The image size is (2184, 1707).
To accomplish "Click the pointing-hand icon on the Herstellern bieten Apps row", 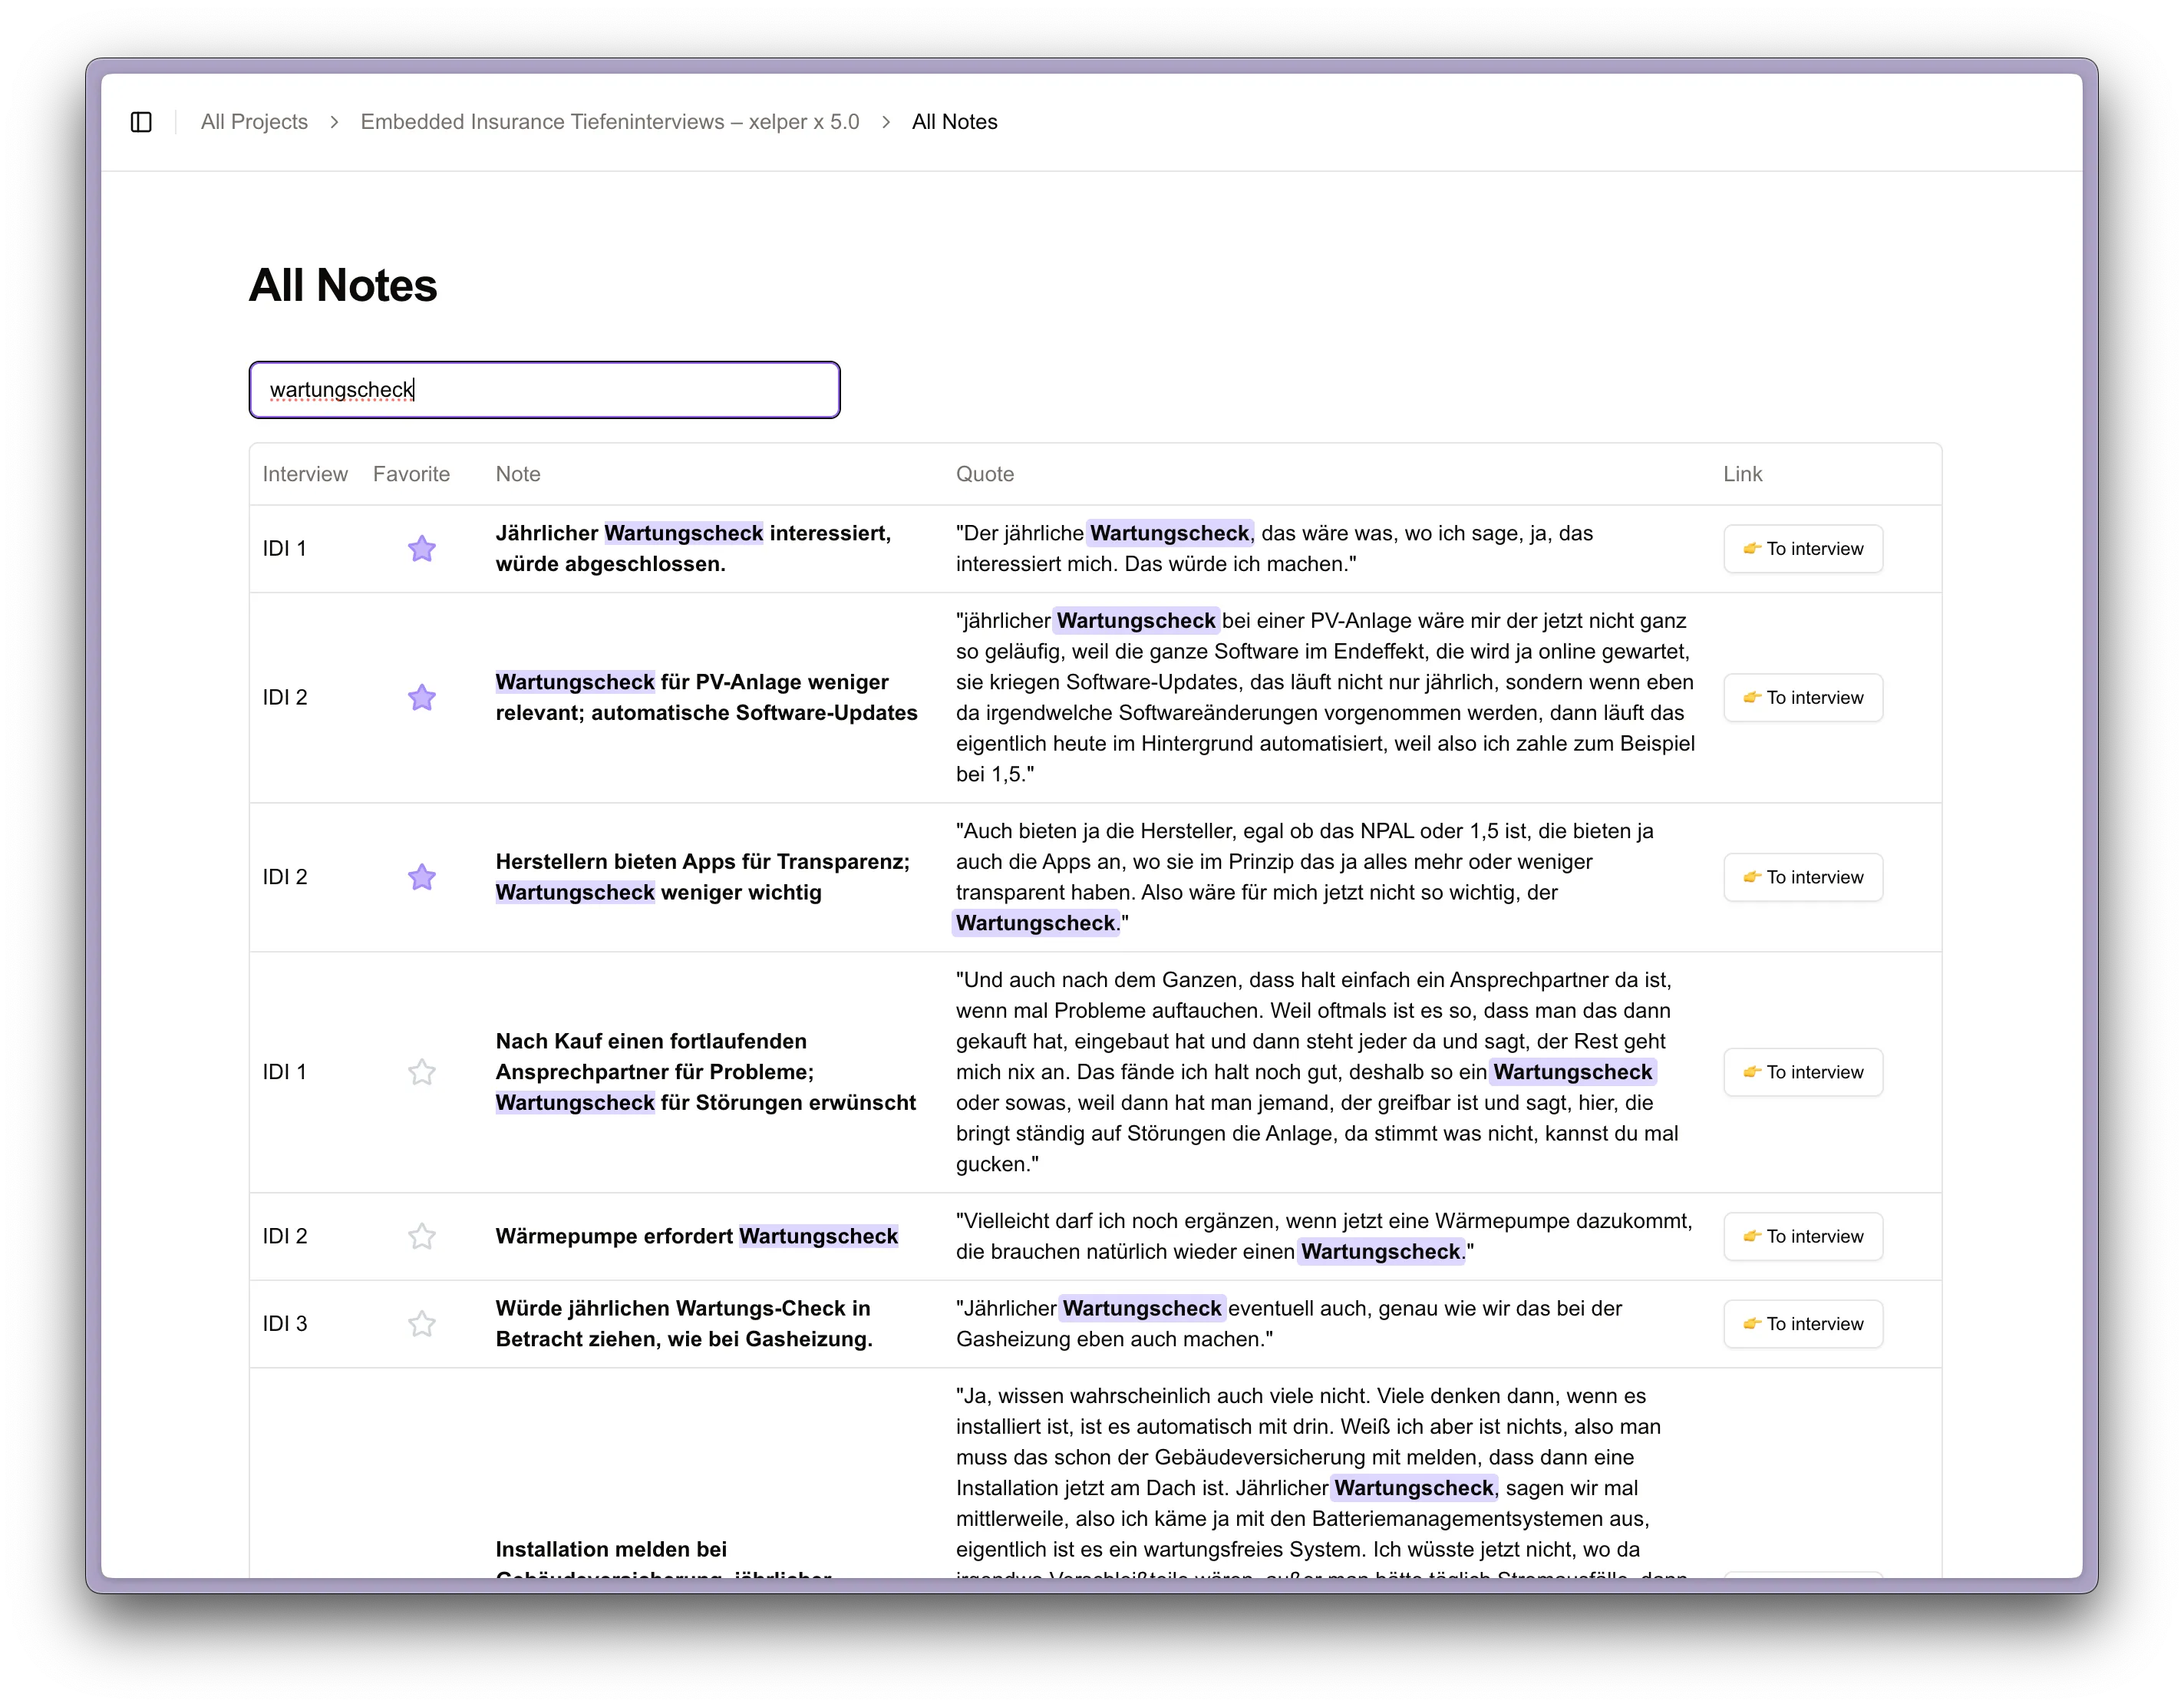I will [1752, 877].
